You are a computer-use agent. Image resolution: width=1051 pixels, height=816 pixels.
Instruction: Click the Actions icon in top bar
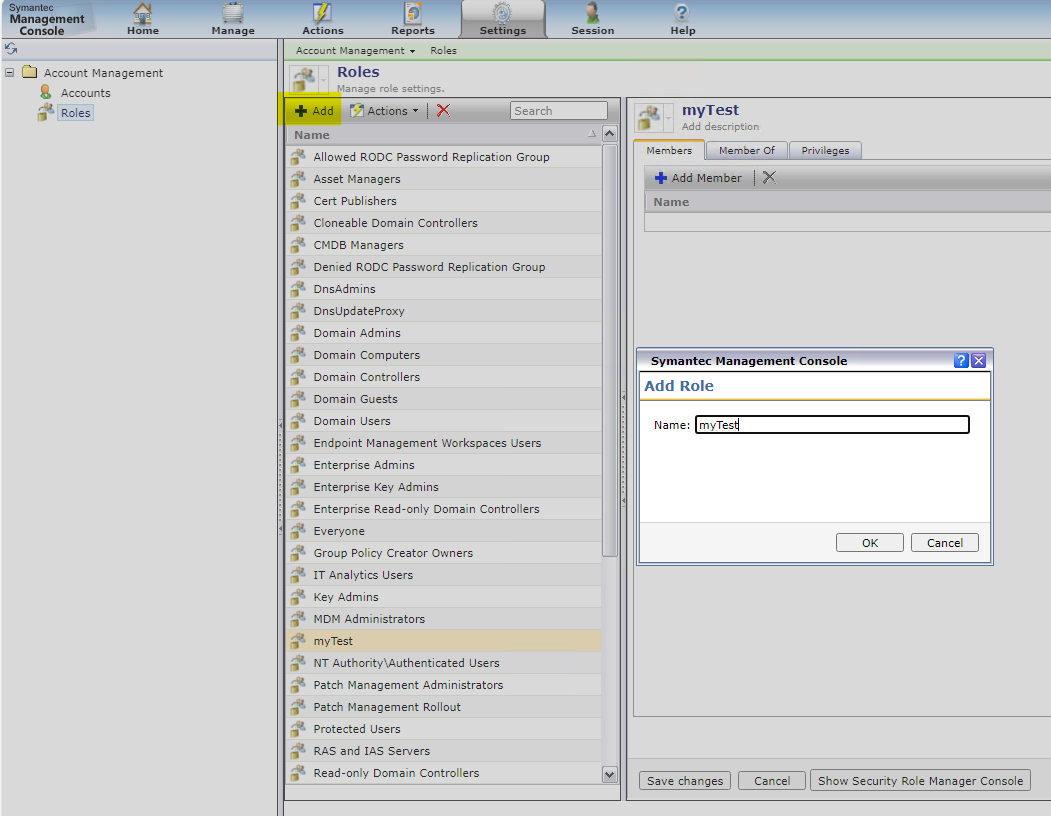[x=322, y=14]
